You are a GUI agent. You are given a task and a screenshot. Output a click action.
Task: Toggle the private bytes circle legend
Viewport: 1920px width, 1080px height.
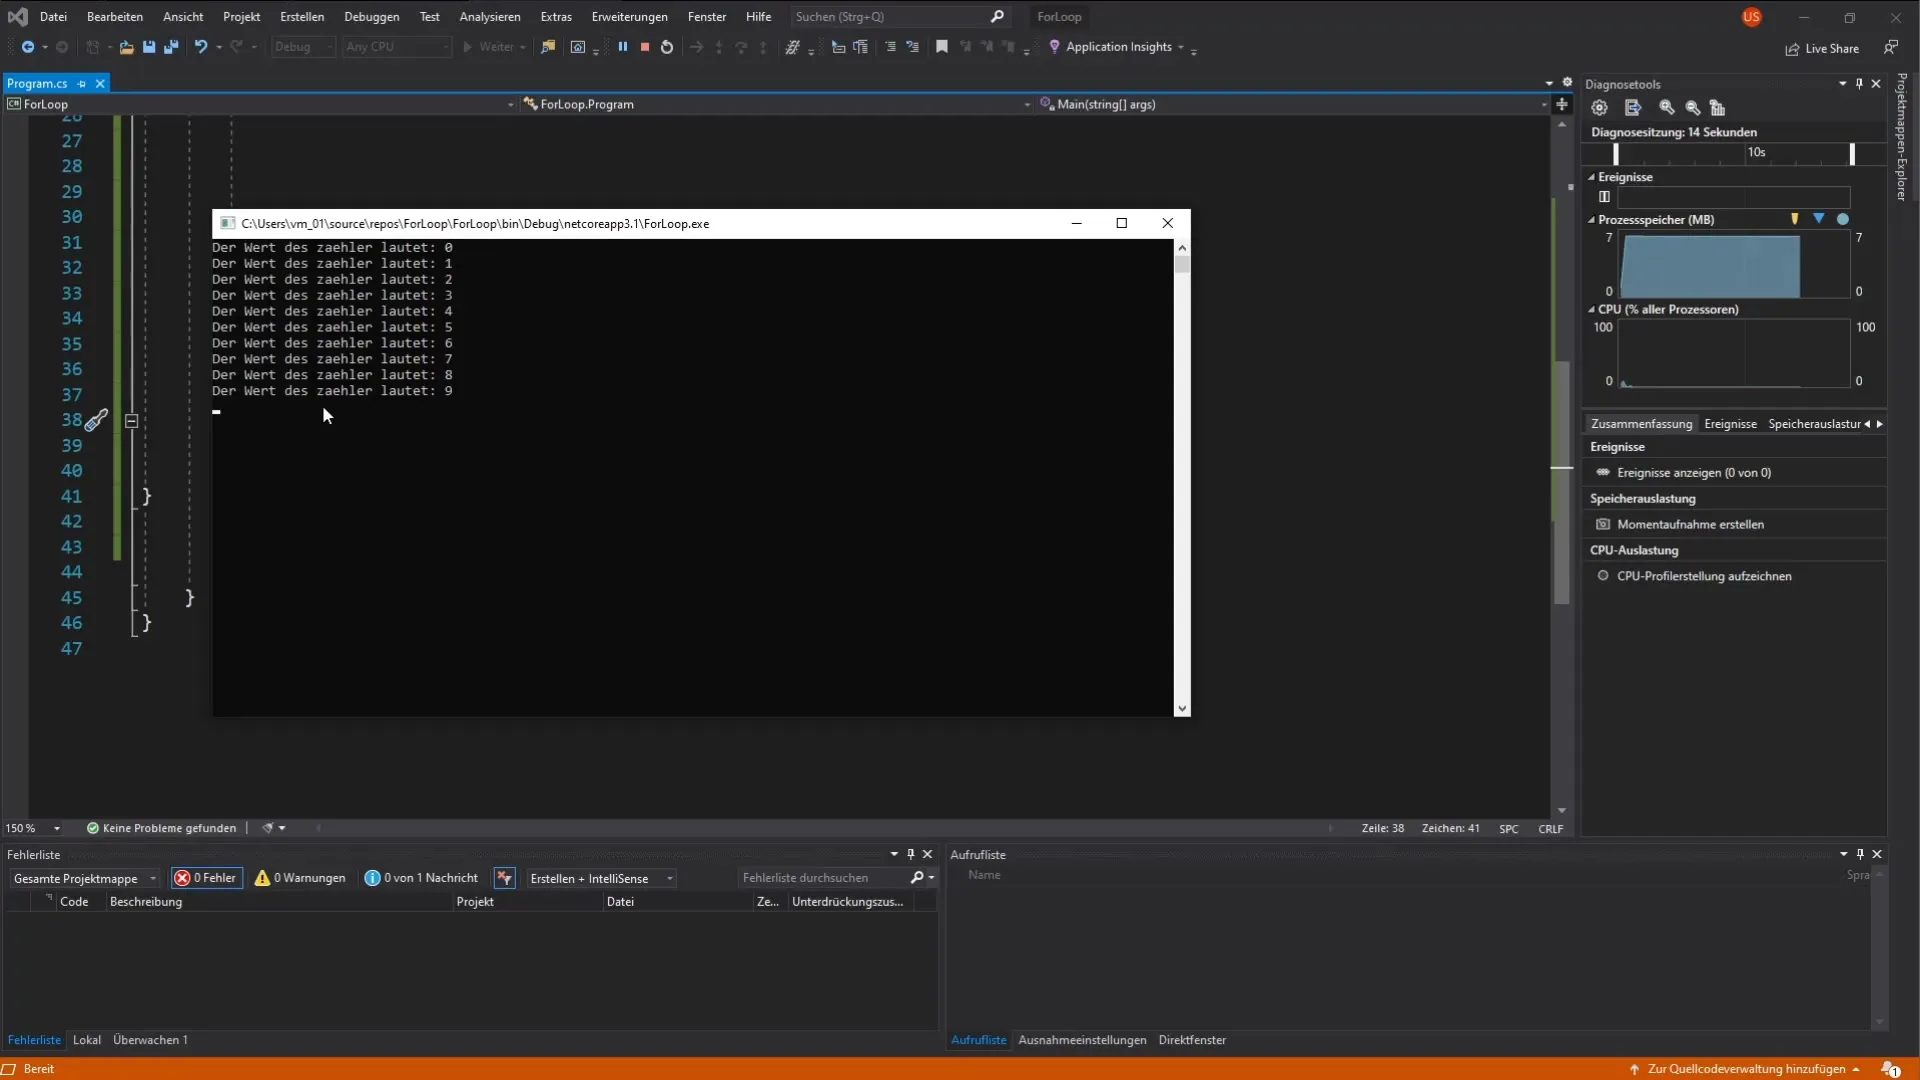tap(1842, 219)
